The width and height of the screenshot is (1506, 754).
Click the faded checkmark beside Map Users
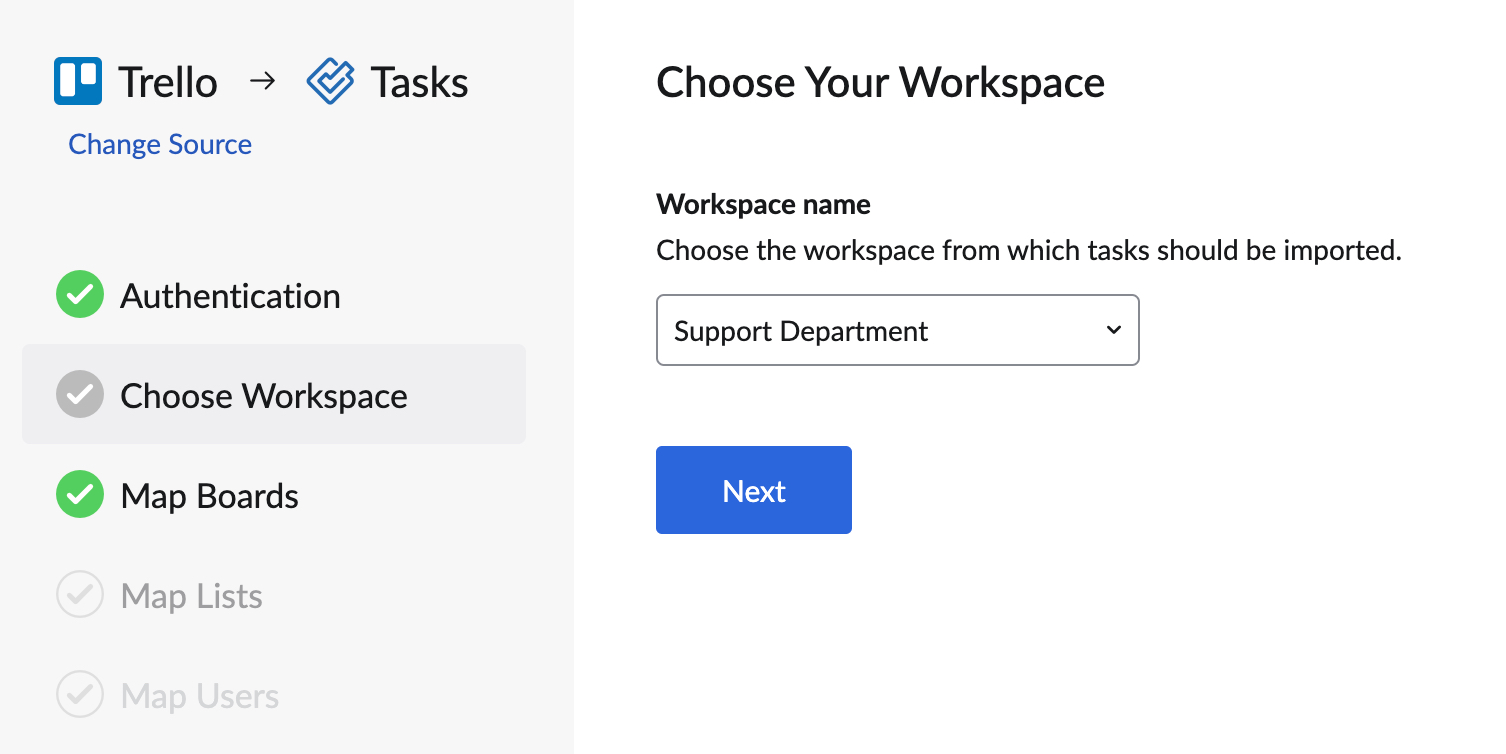pyautogui.click(x=79, y=694)
